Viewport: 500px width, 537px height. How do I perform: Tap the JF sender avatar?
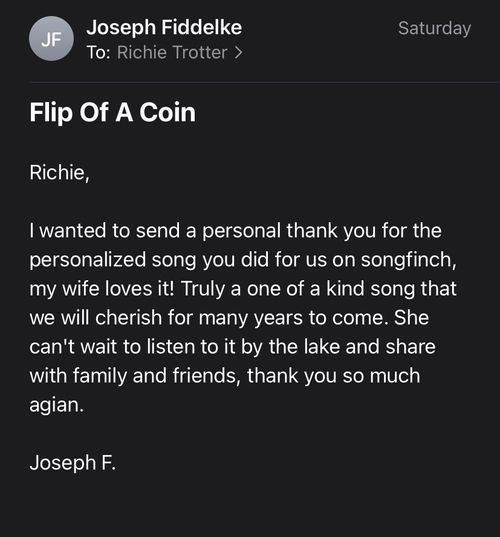[x=51, y=38]
